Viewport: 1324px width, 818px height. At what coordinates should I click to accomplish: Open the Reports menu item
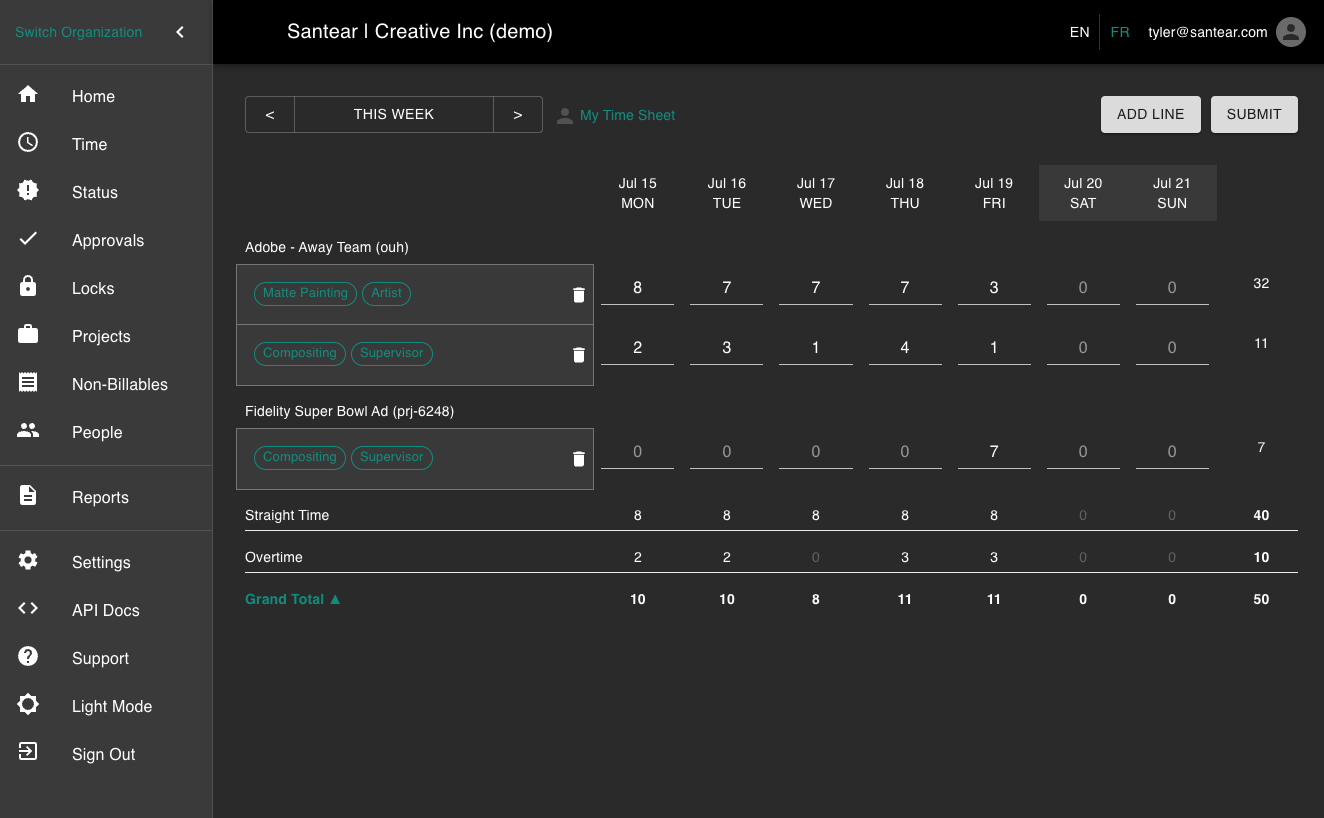106,497
